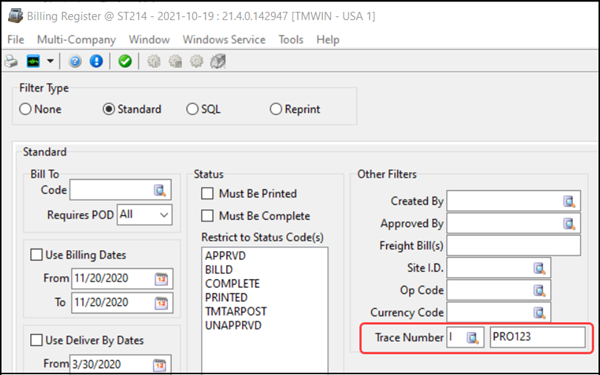Enable Must Be Printed checkbox
Image resolution: width=600 pixels, height=375 pixels.
click(x=207, y=194)
